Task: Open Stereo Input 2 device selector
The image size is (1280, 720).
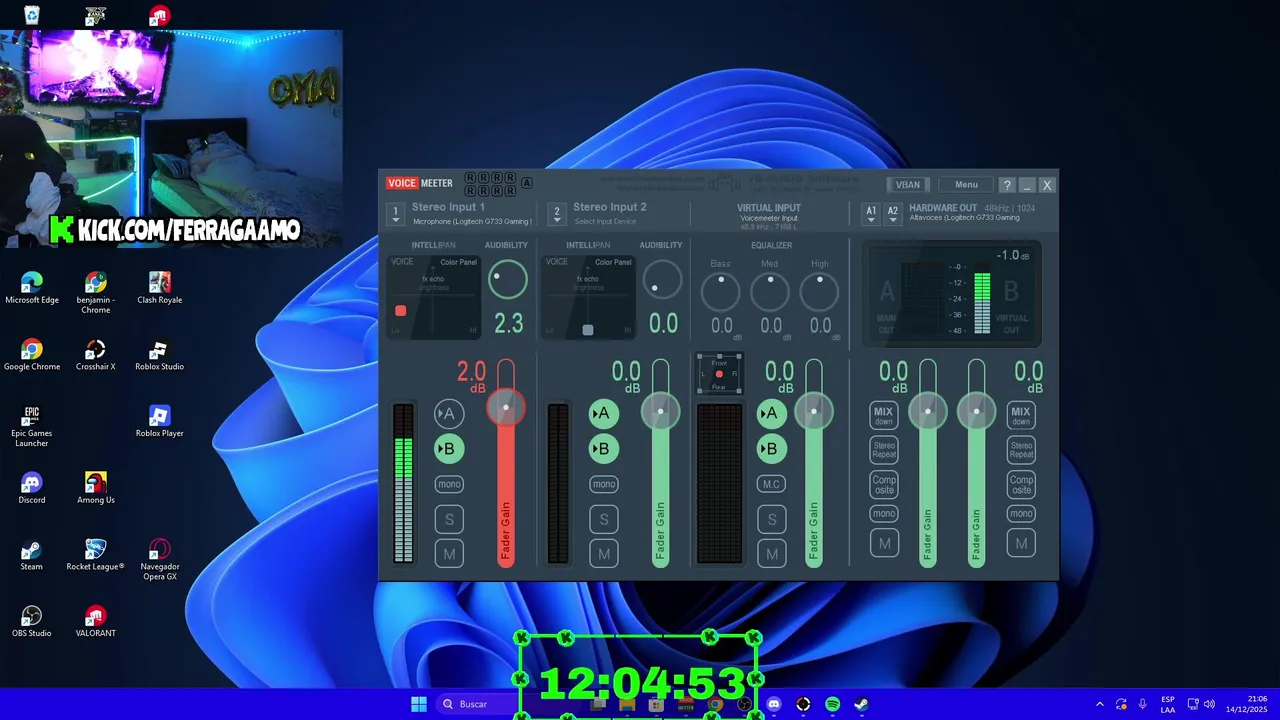Action: 557,214
